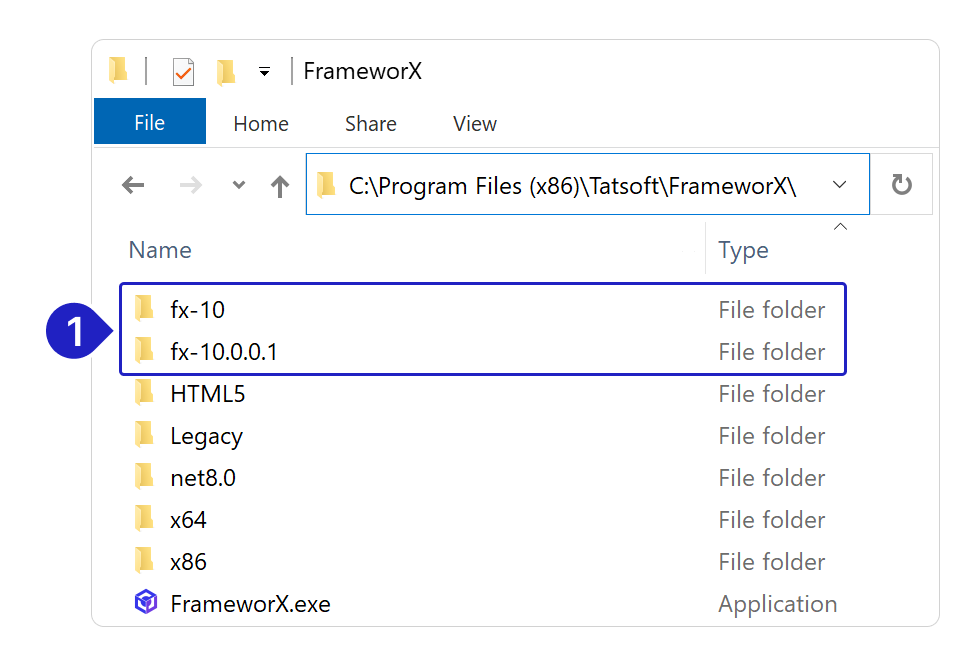Image resolution: width=979 pixels, height=666 pixels.
Task: Click the folder icon next to HTML5
Action: pyautogui.click(x=146, y=393)
